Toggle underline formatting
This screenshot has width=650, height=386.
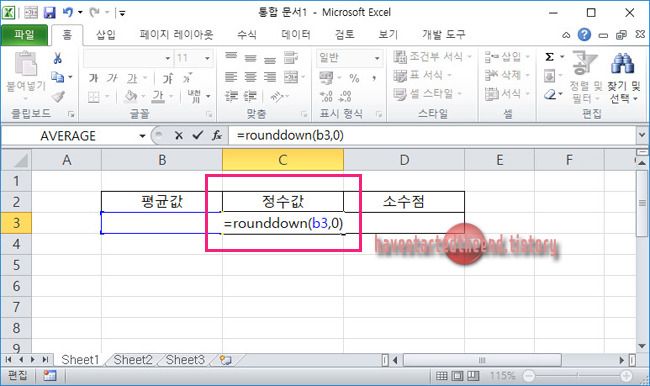[132, 78]
